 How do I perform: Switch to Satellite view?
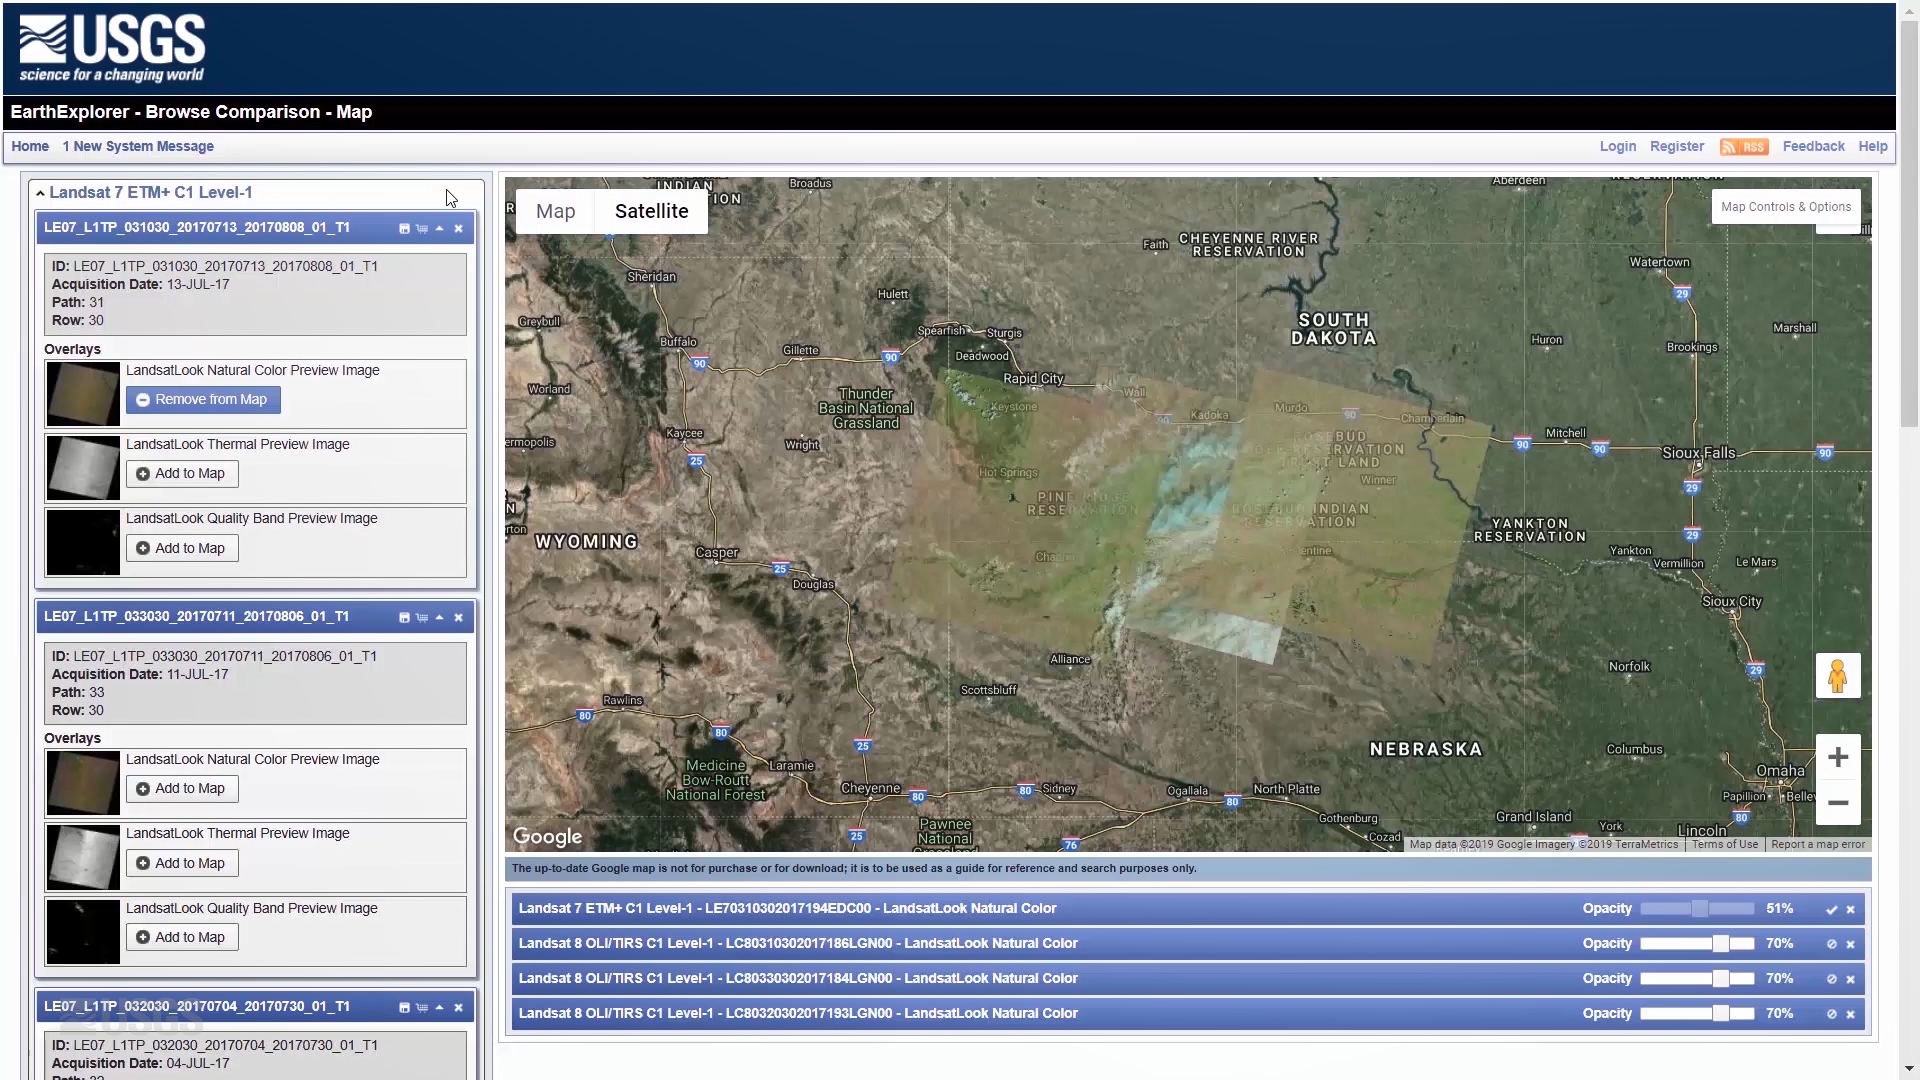(651, 211)
